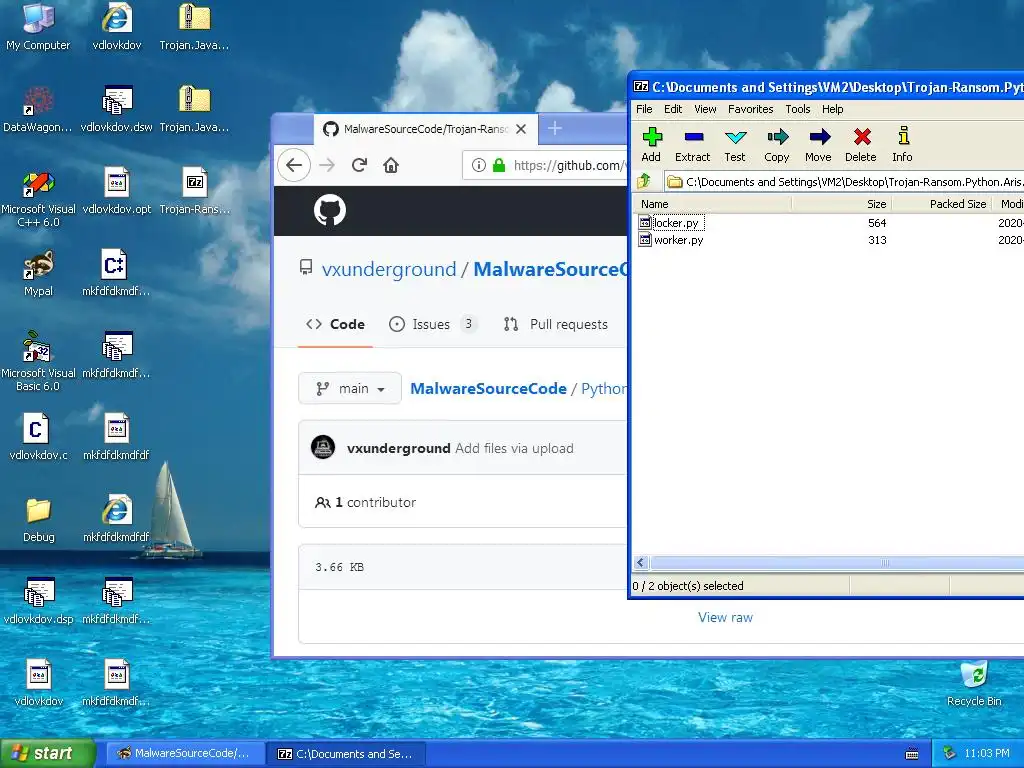Select the vdlovkdov.c file on desktop
Image resolution: width=1024 pixels, height=768 pixels.
38,437
